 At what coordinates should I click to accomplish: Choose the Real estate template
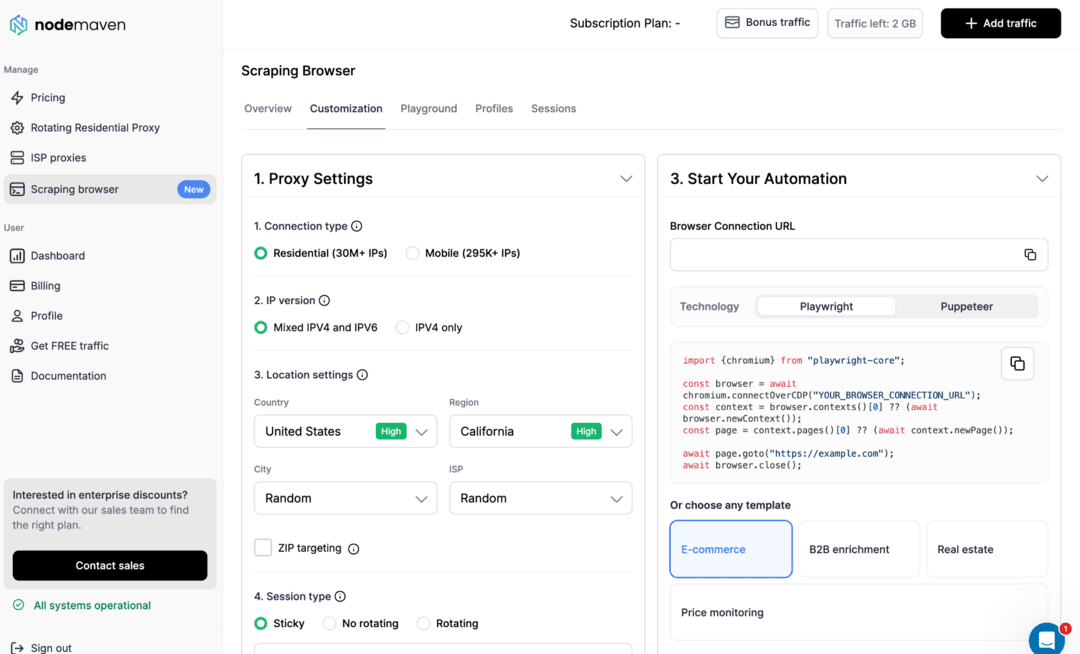987,549
